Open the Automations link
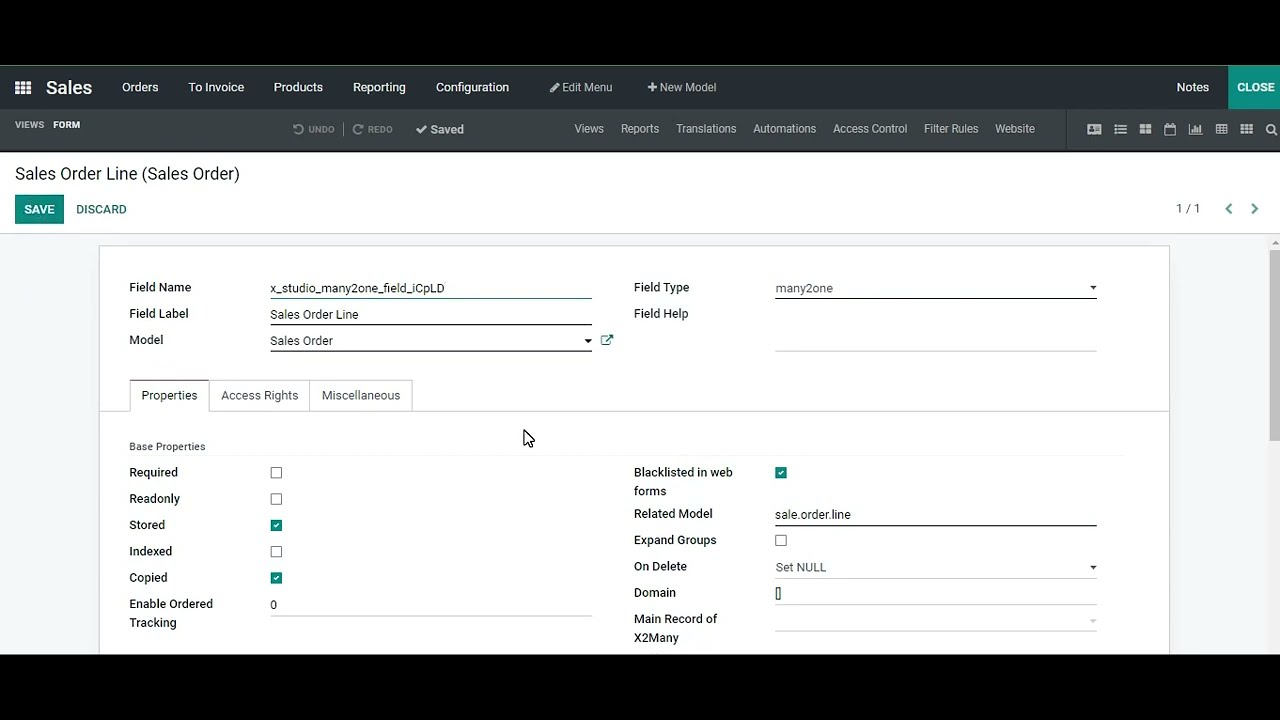 pos(784,129)
